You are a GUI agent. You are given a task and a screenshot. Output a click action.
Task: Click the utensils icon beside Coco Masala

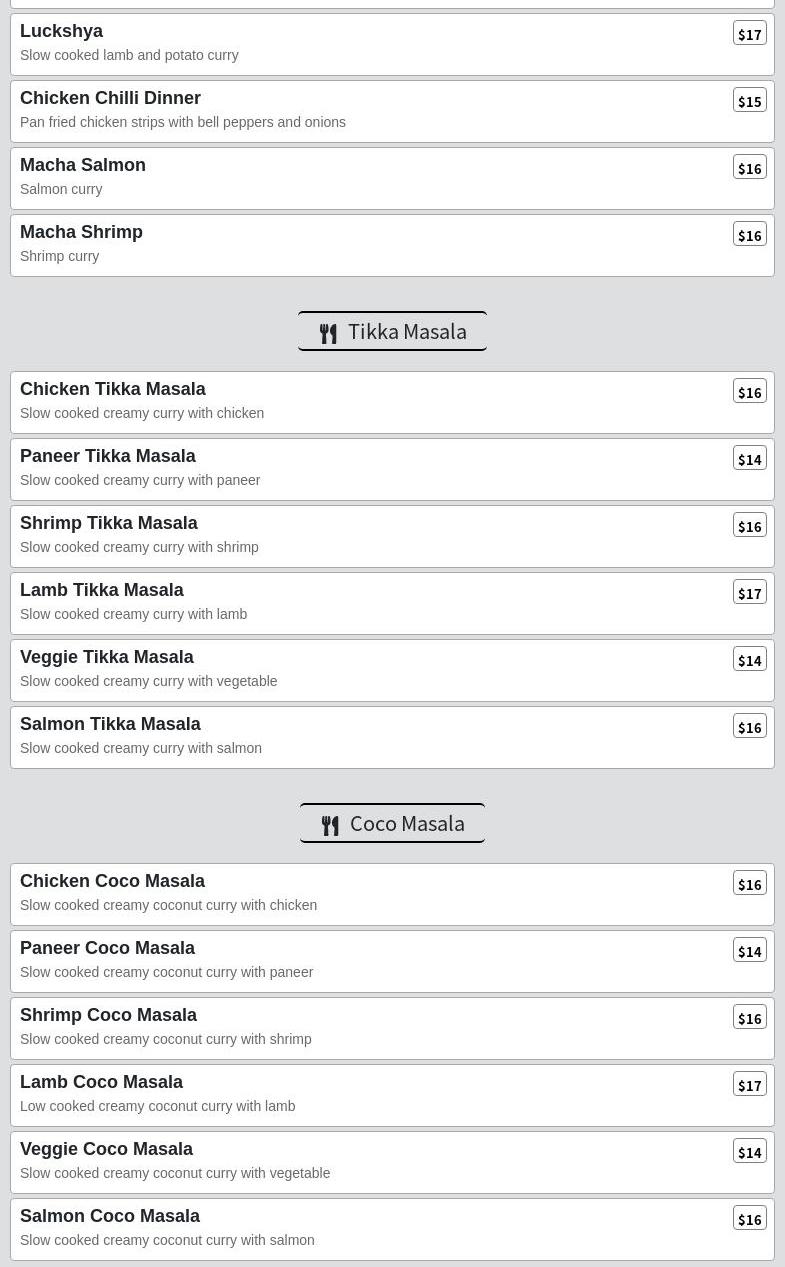tap(330, 825)
